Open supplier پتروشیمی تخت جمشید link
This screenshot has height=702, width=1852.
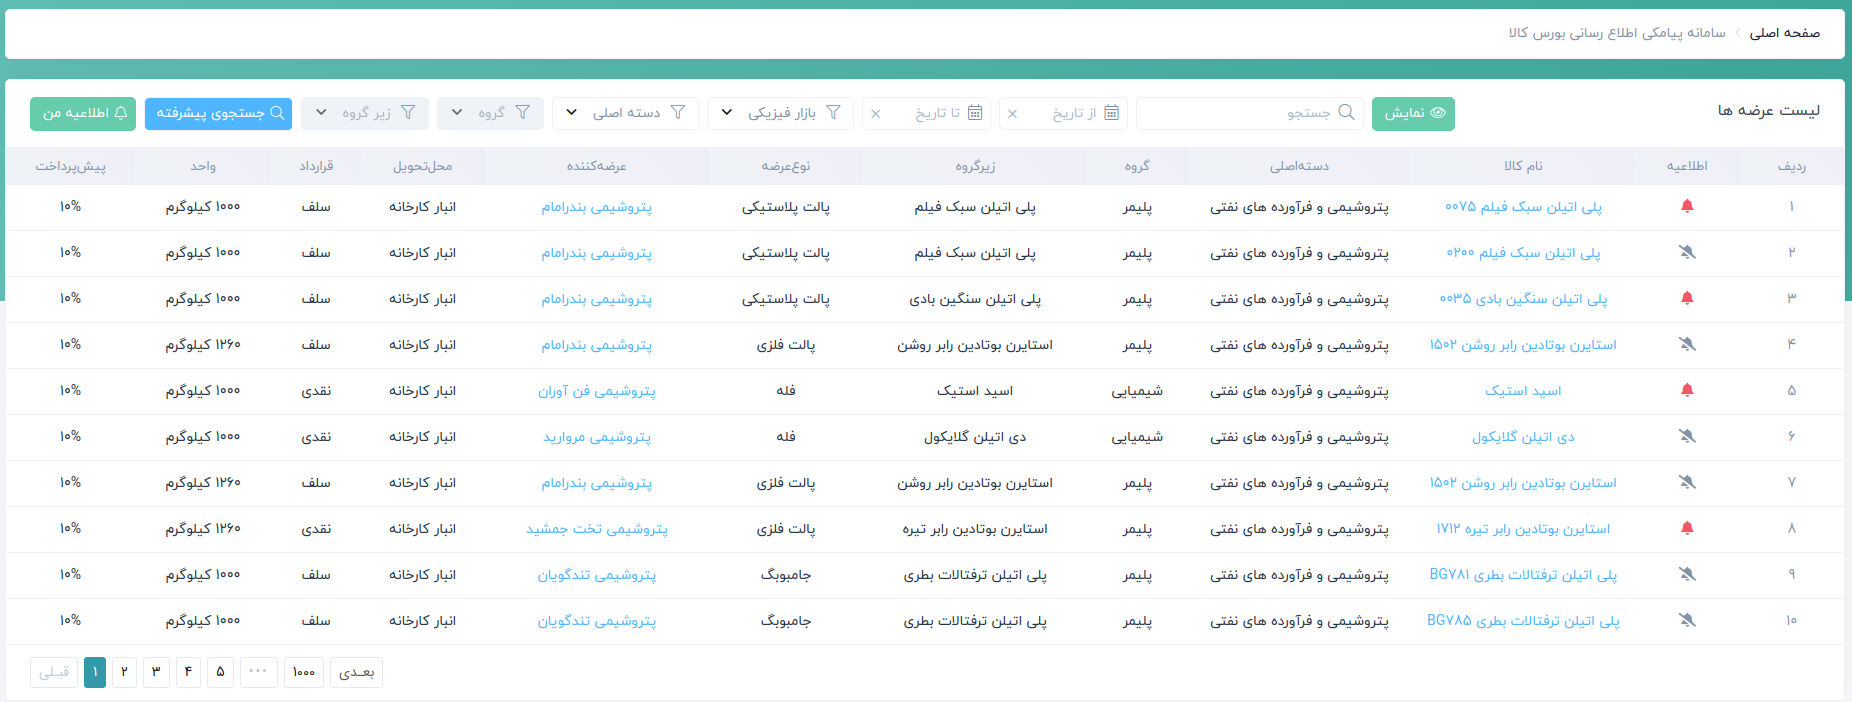[597, 529]
